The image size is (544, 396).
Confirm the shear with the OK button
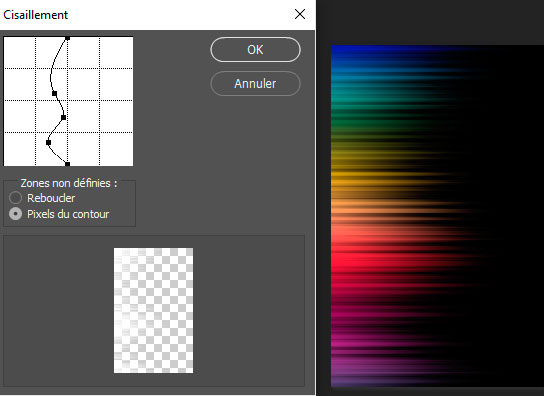click(255, 50)
